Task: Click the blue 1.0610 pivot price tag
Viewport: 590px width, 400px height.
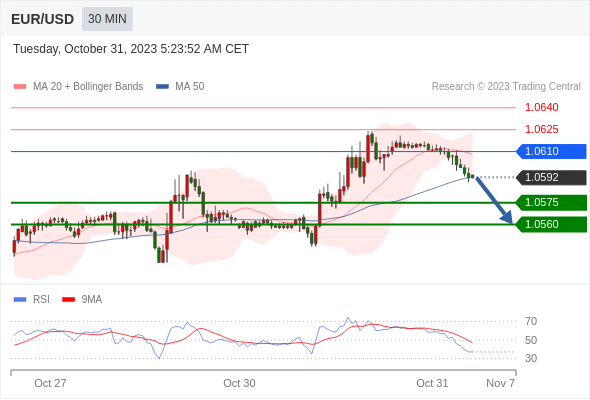Action: pyautogui.click(x=551, y=151)
